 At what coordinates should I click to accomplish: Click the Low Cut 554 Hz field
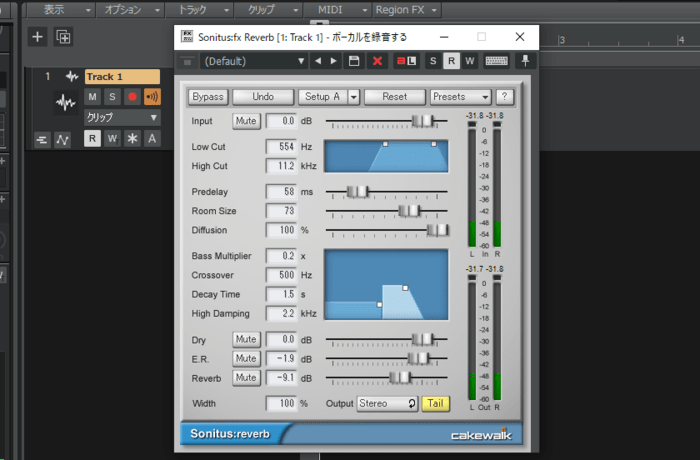click(281, 146)
